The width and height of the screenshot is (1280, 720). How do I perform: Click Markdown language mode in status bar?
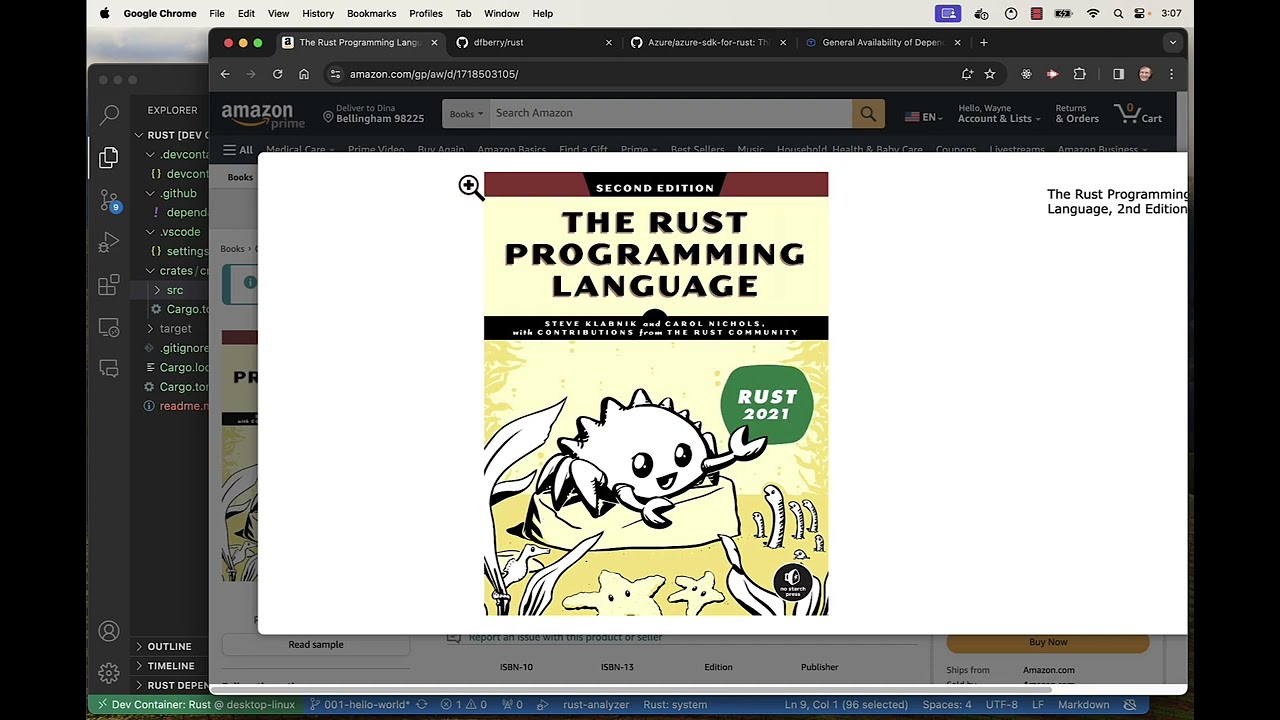(1084, 705)
